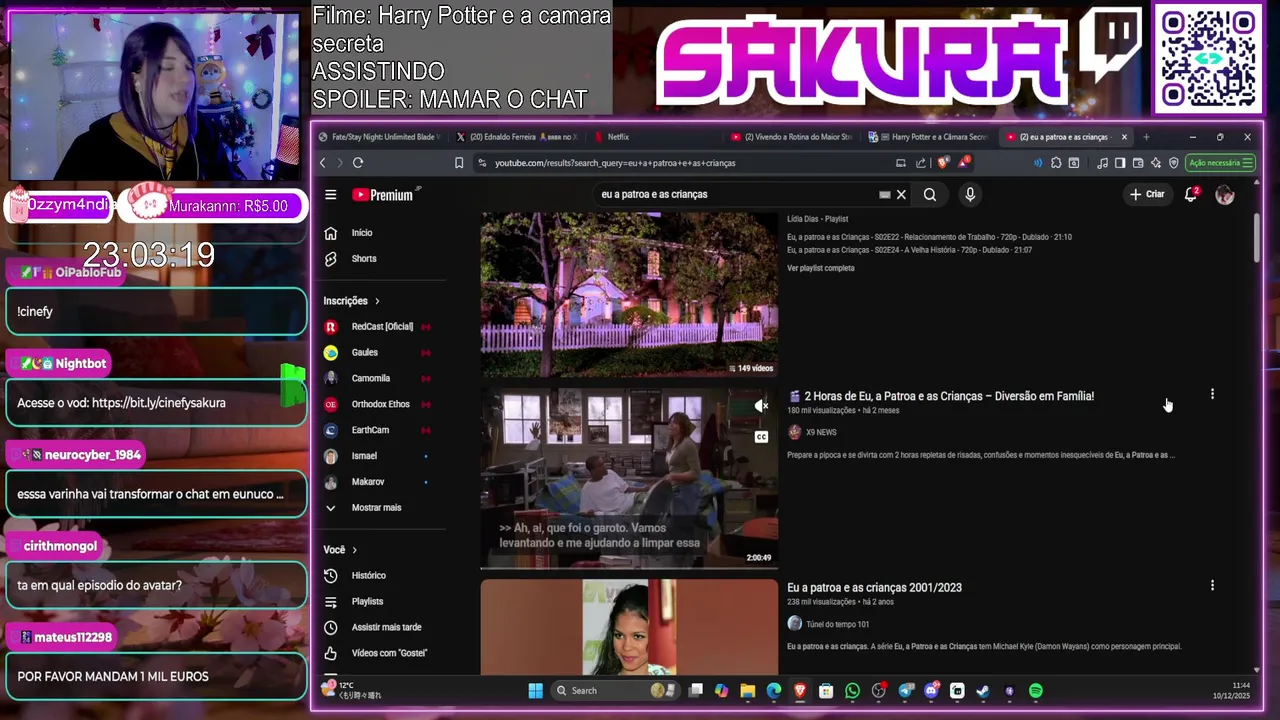
Task: Open Eu a patroa e as crianças 2001/2023 title
Action: coord(874,588)
